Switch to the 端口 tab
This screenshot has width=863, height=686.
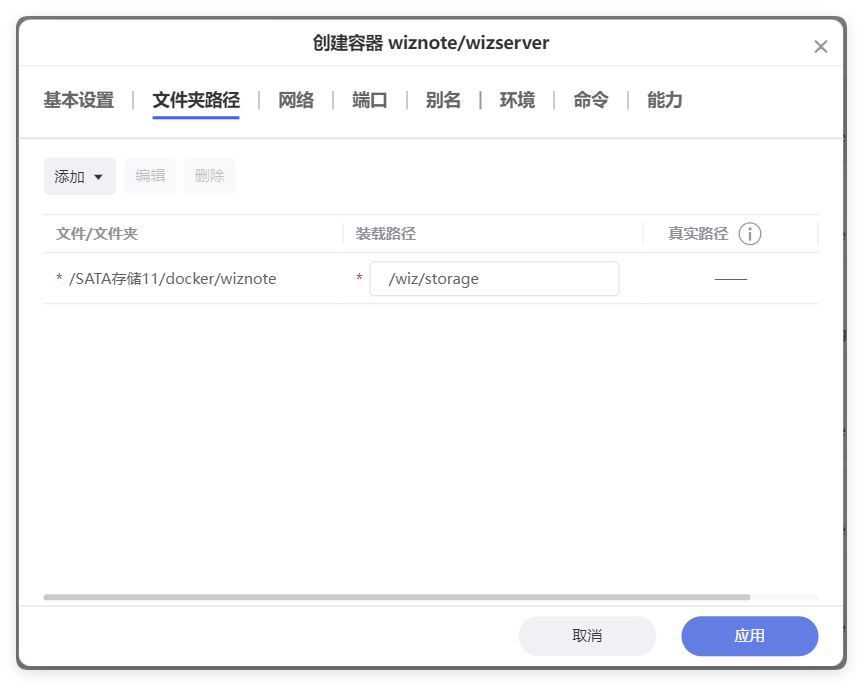[369, 100]
